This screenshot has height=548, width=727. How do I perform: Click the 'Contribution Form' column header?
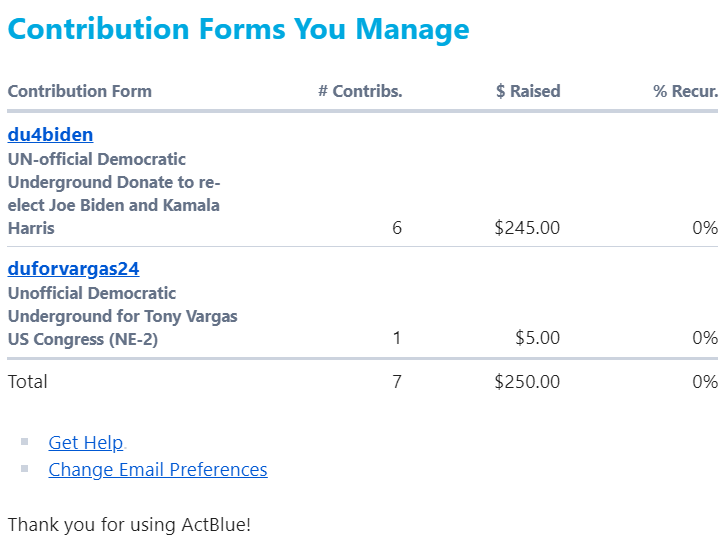(80, 91)
